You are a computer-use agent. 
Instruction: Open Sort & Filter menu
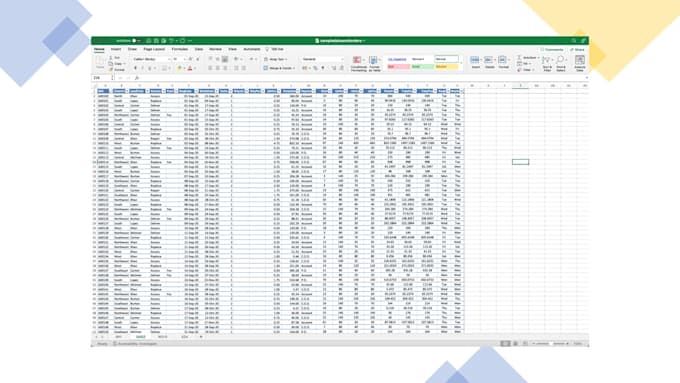[x=547, y=63]
